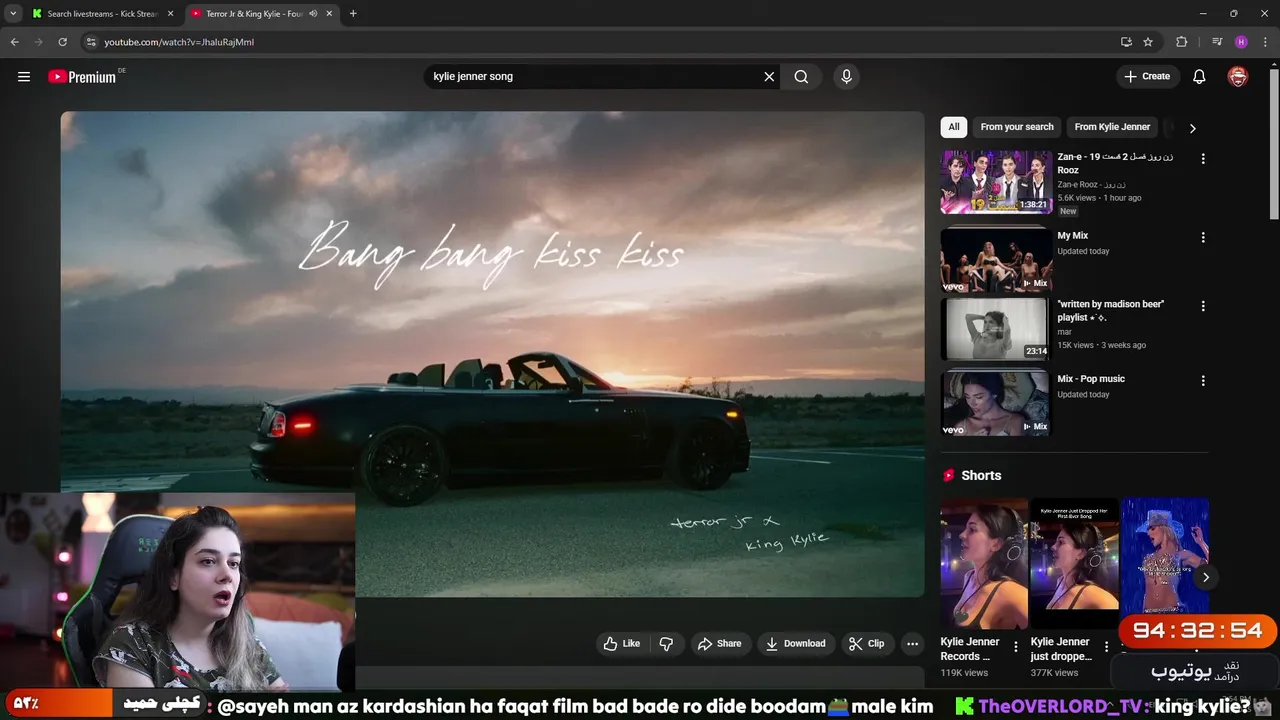Screen dimensions: 1280x720
Task: Select the All filter chip
Action: (x=954, y=127)
